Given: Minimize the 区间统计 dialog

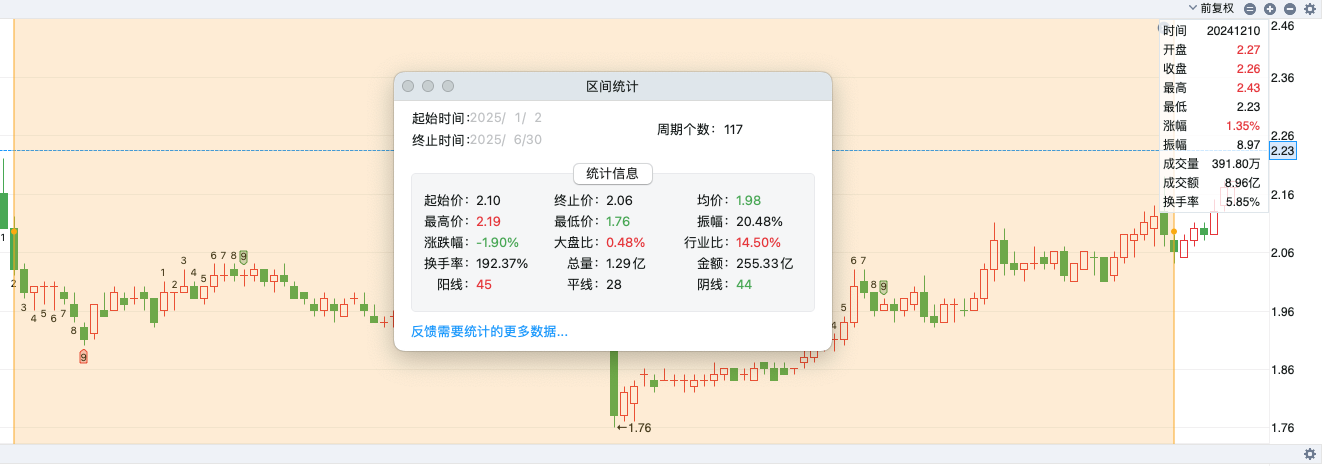Looking at the screenshot, I should pyautogui.click(x=428, y=87).
